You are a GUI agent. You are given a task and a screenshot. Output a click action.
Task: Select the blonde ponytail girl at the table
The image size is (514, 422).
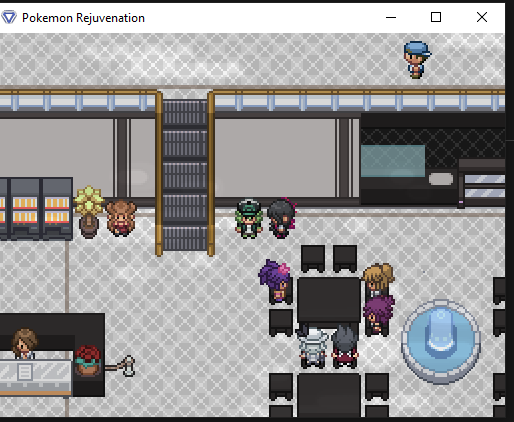378,280
